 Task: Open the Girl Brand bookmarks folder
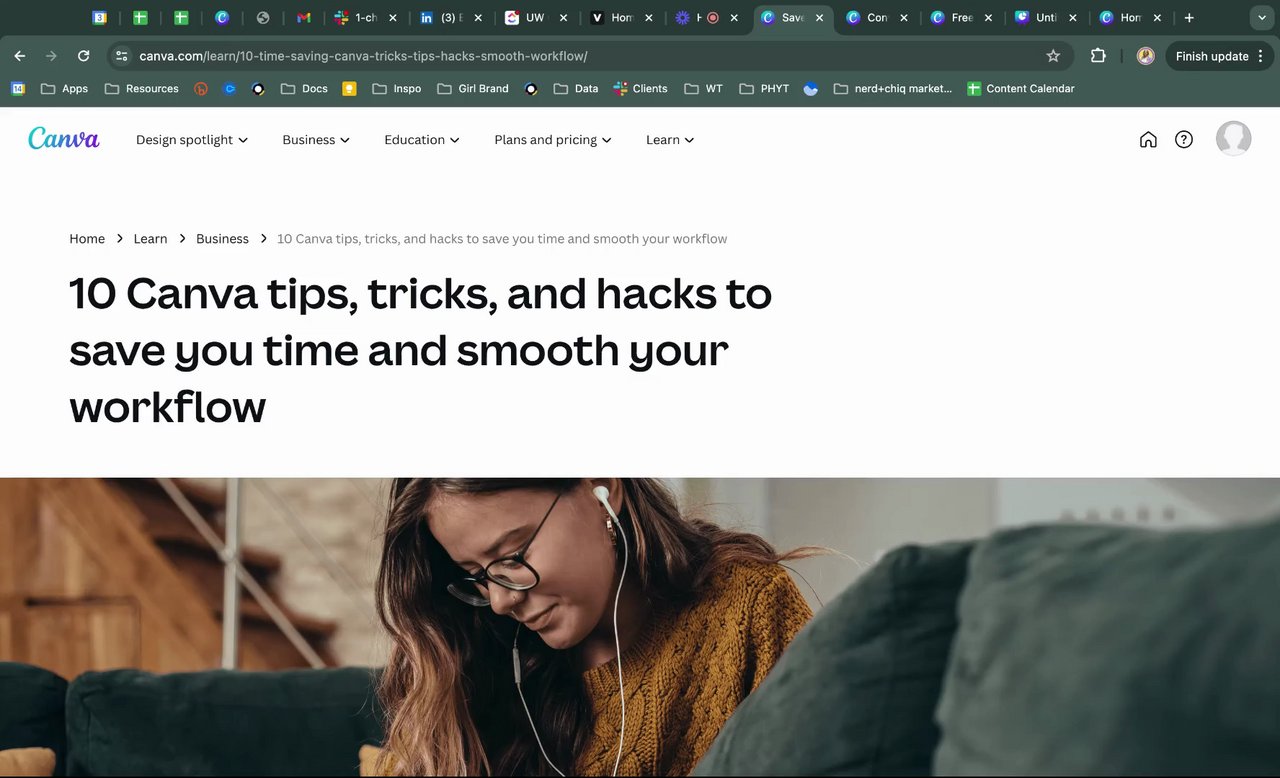click(473, 88)
